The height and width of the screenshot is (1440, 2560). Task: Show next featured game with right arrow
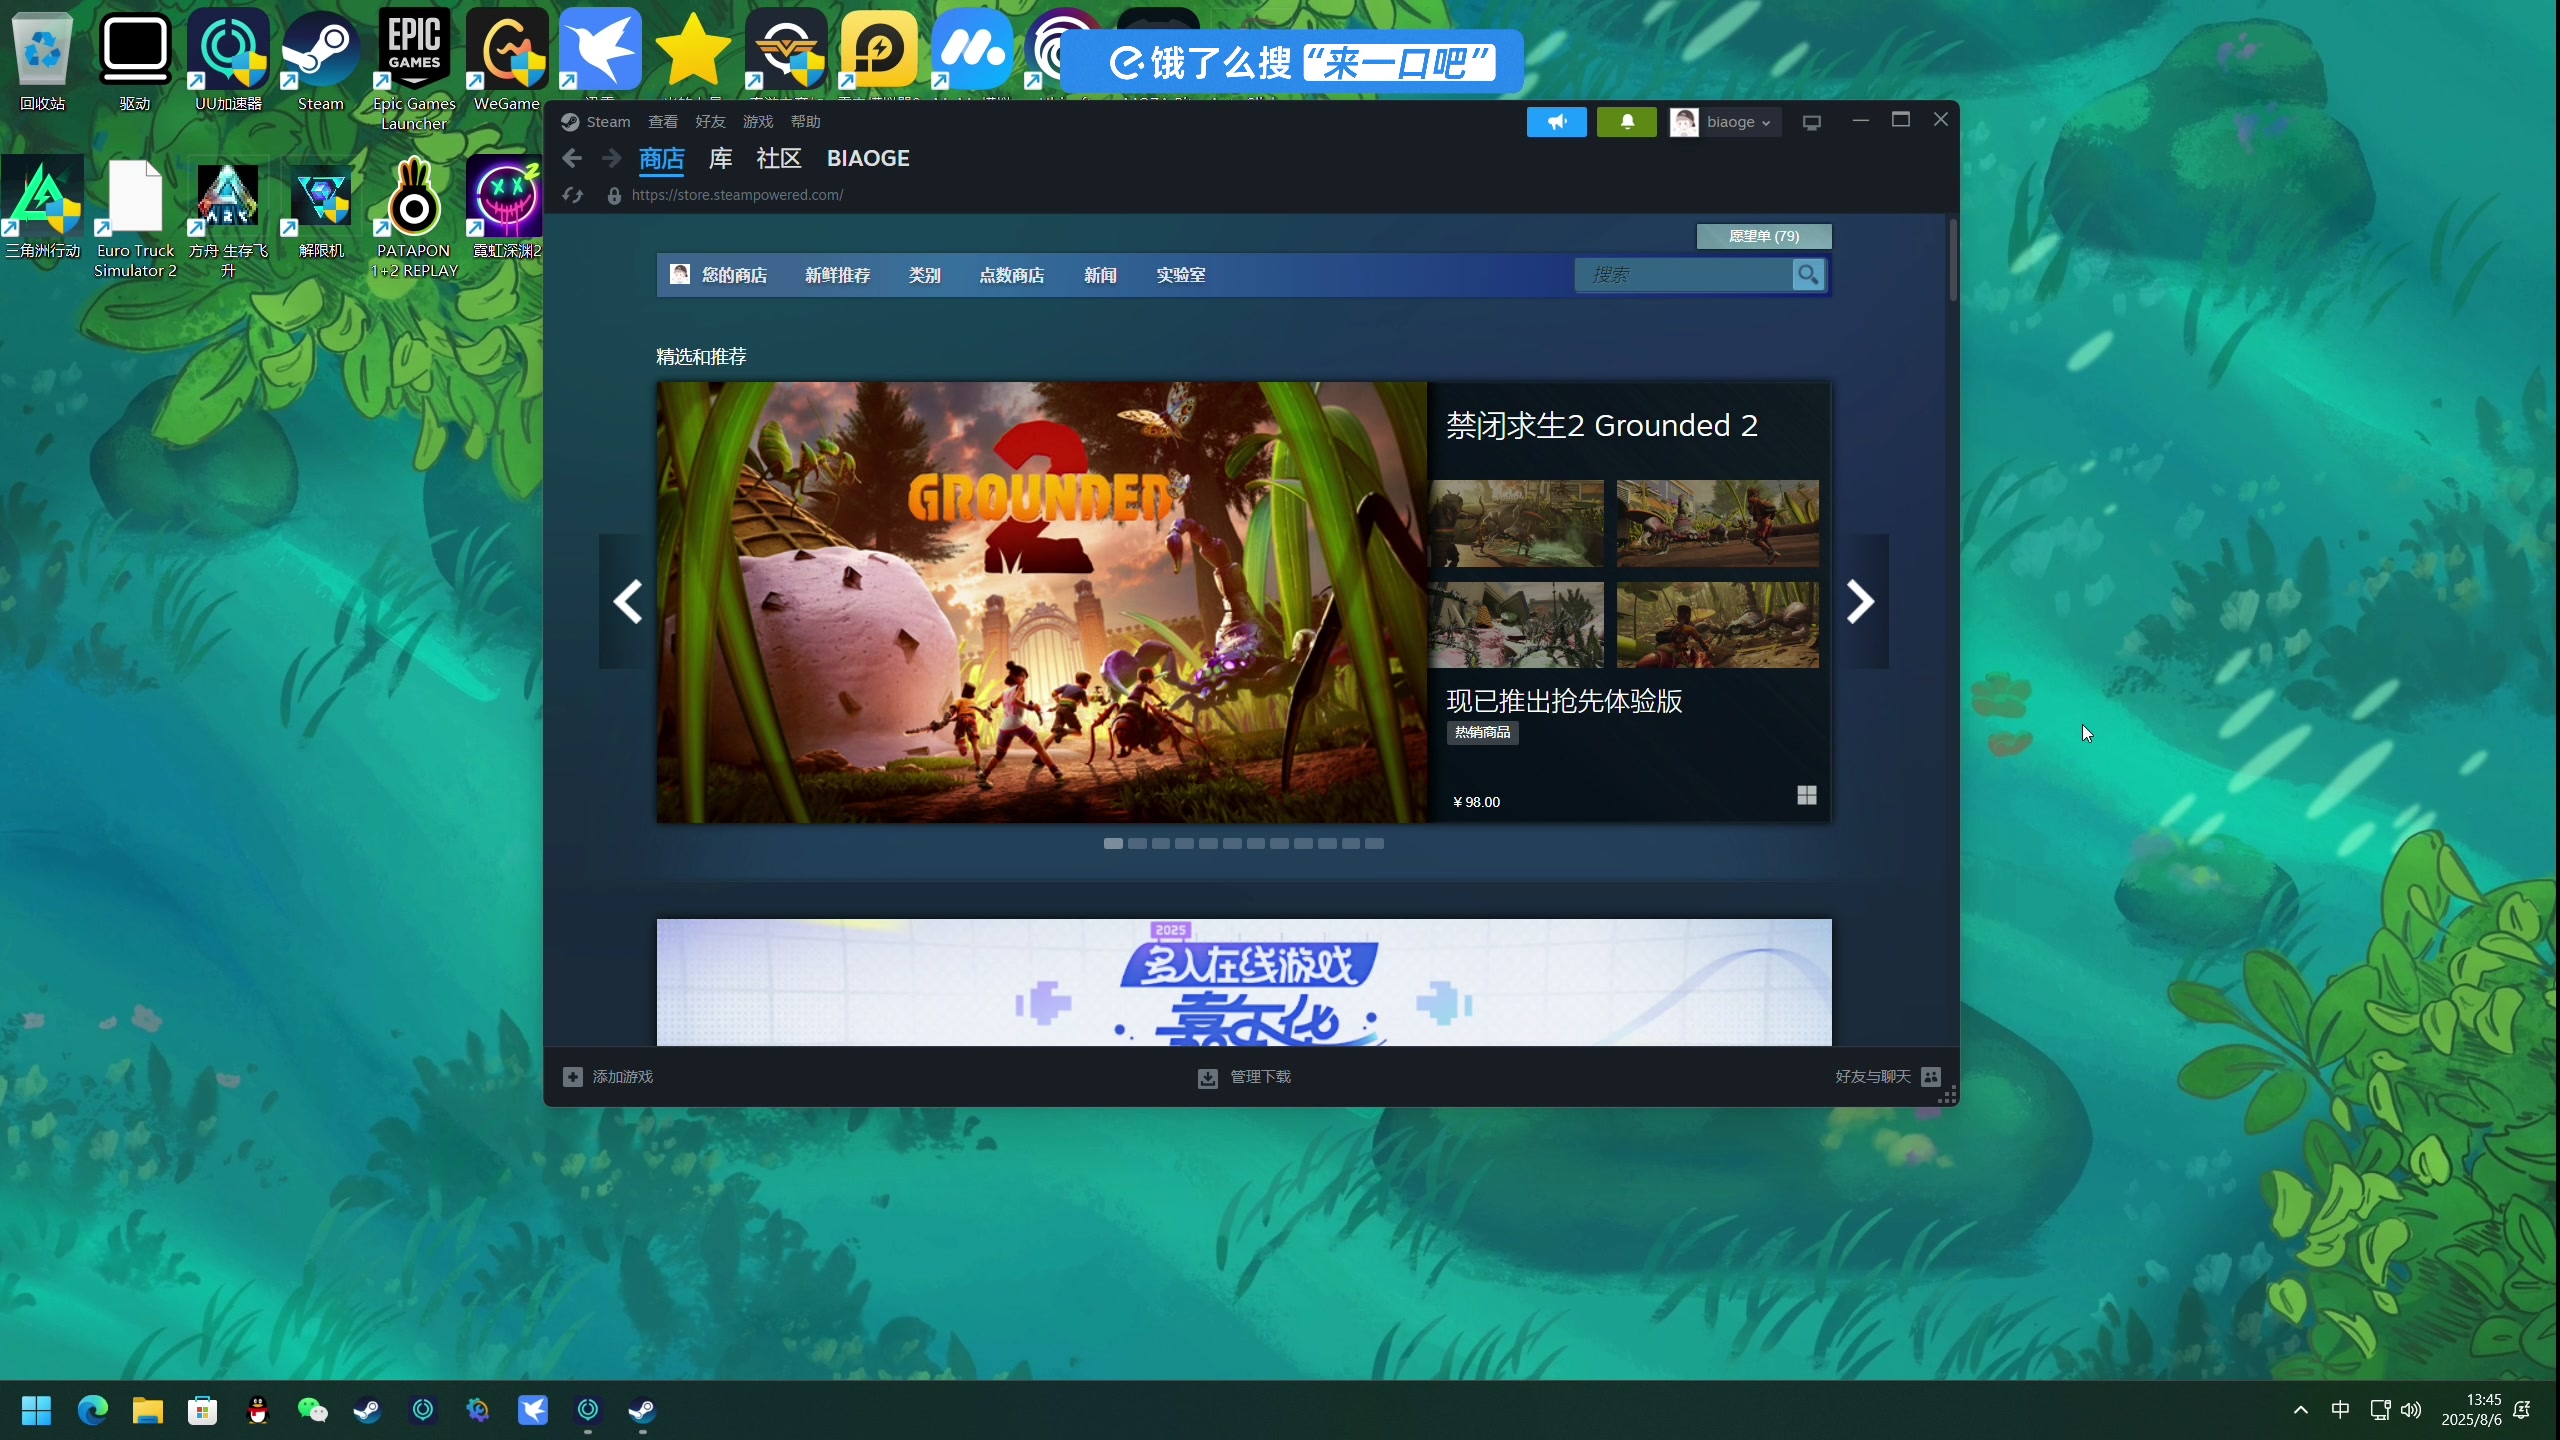point(1860,601)
